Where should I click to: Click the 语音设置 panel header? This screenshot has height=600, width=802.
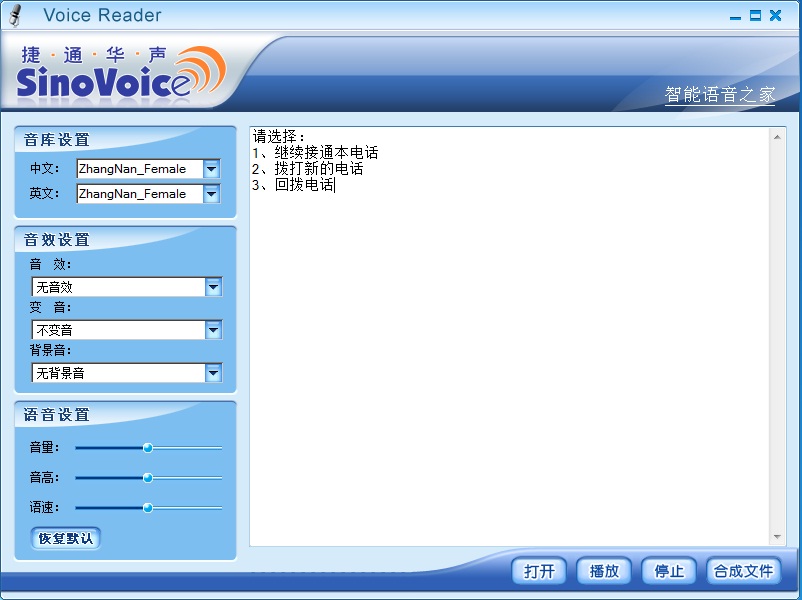tap(57, 414)
